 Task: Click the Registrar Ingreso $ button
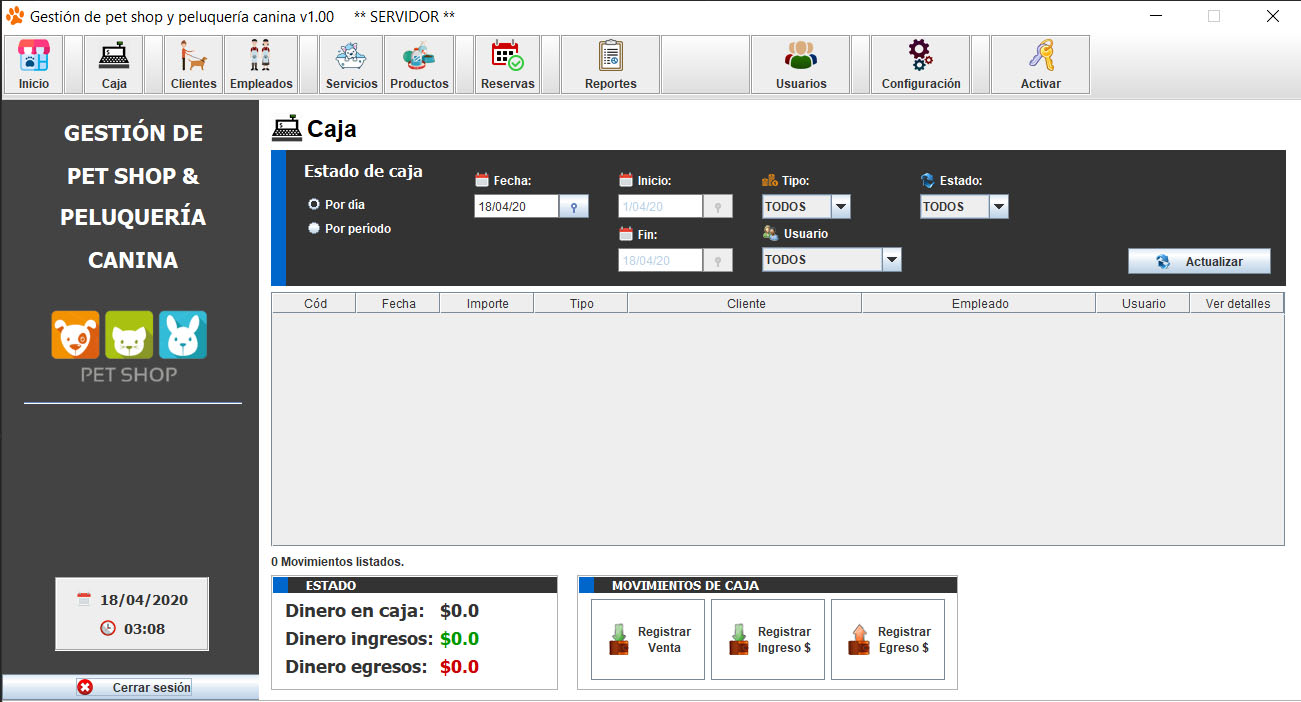click(768, 640)
